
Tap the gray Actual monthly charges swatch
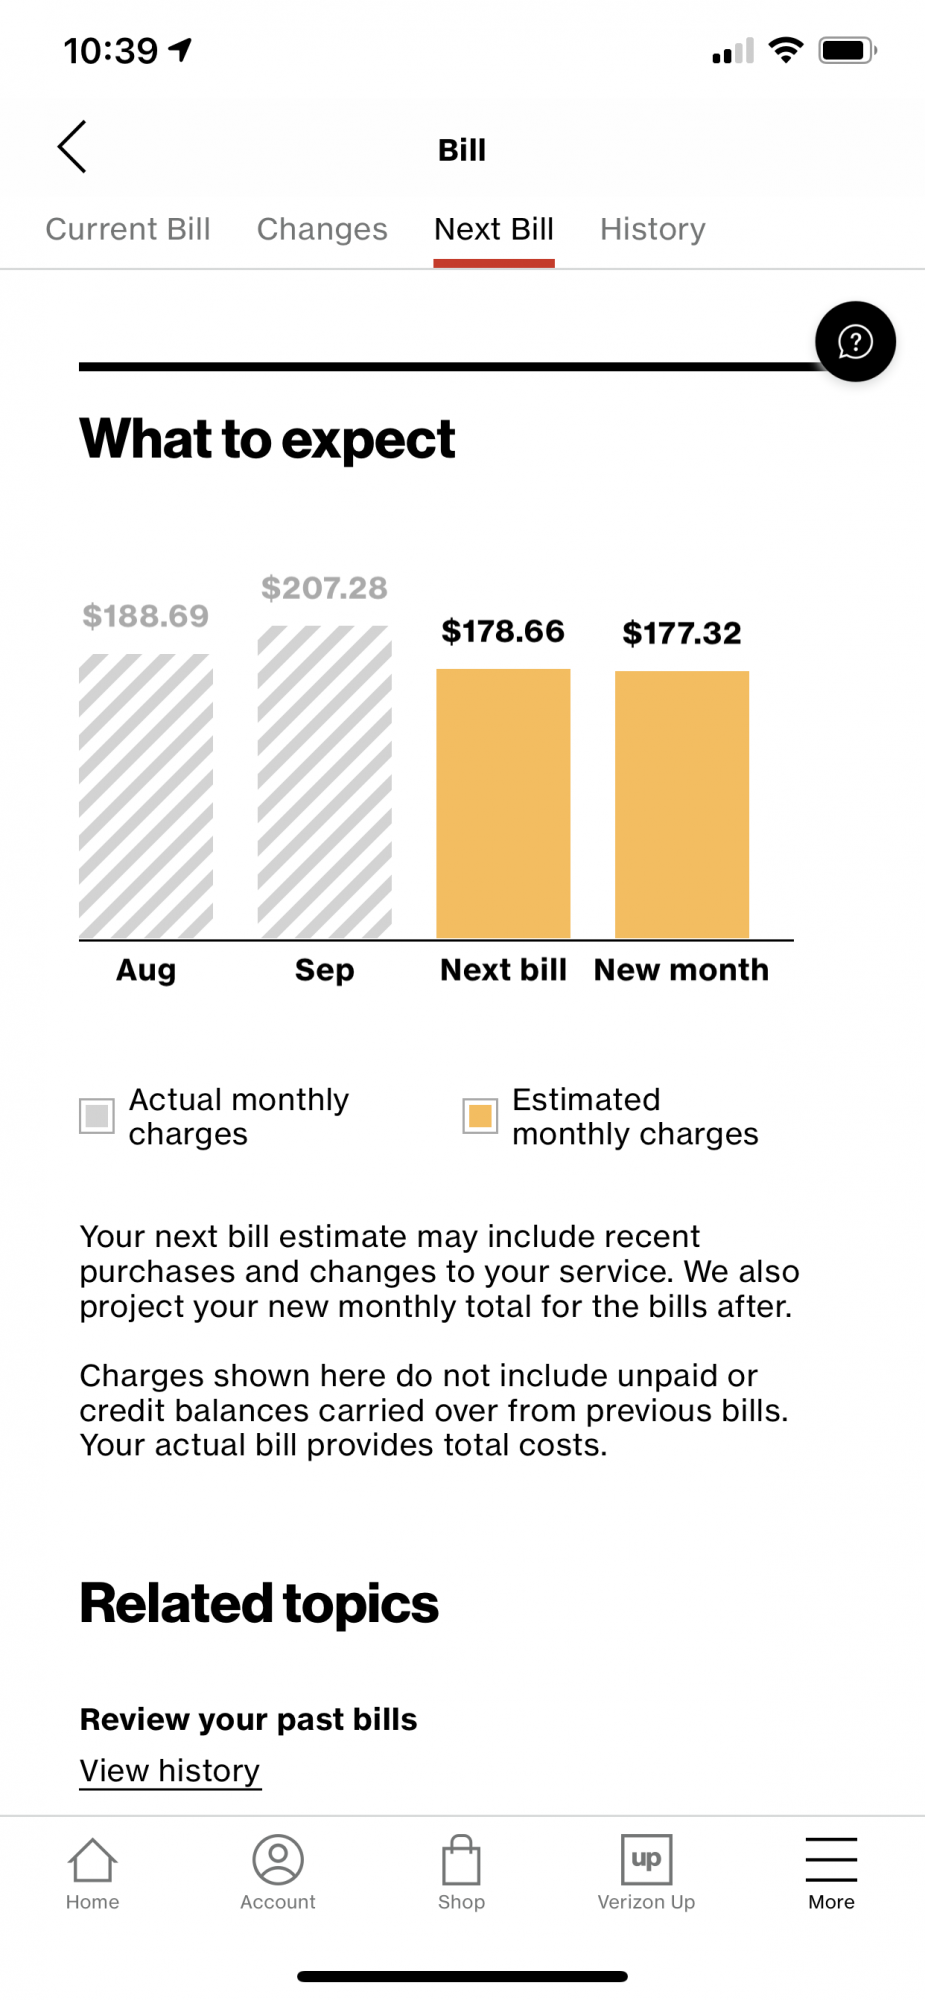(97, 1116)
